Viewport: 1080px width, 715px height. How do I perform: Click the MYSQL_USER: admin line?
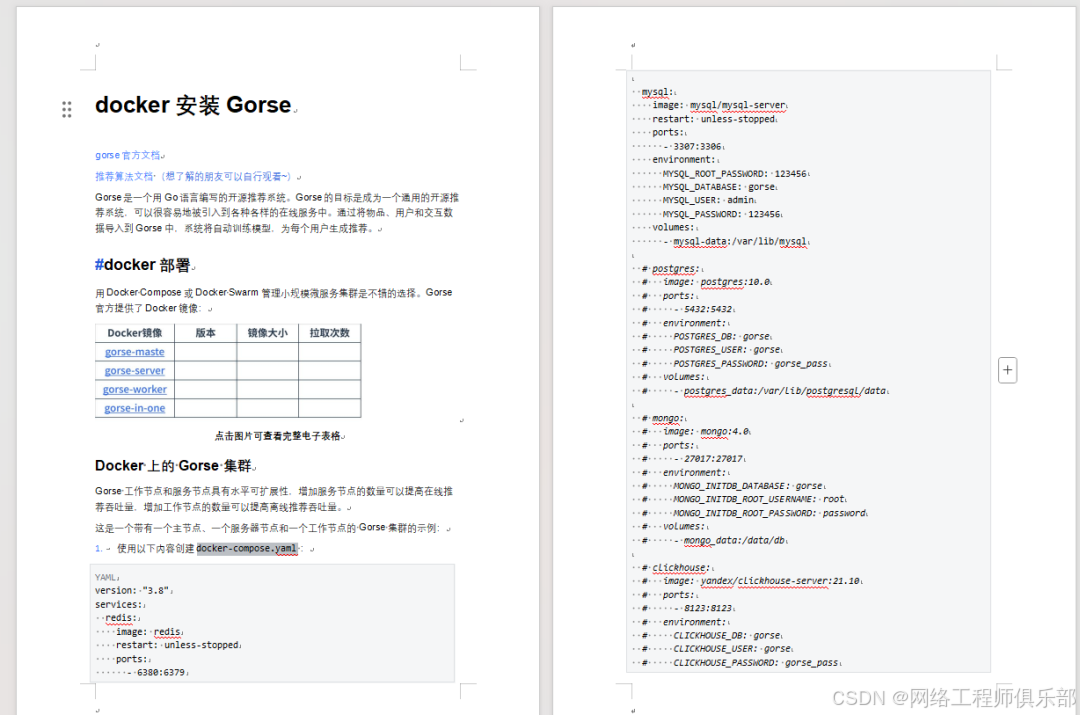pos(709,200)
